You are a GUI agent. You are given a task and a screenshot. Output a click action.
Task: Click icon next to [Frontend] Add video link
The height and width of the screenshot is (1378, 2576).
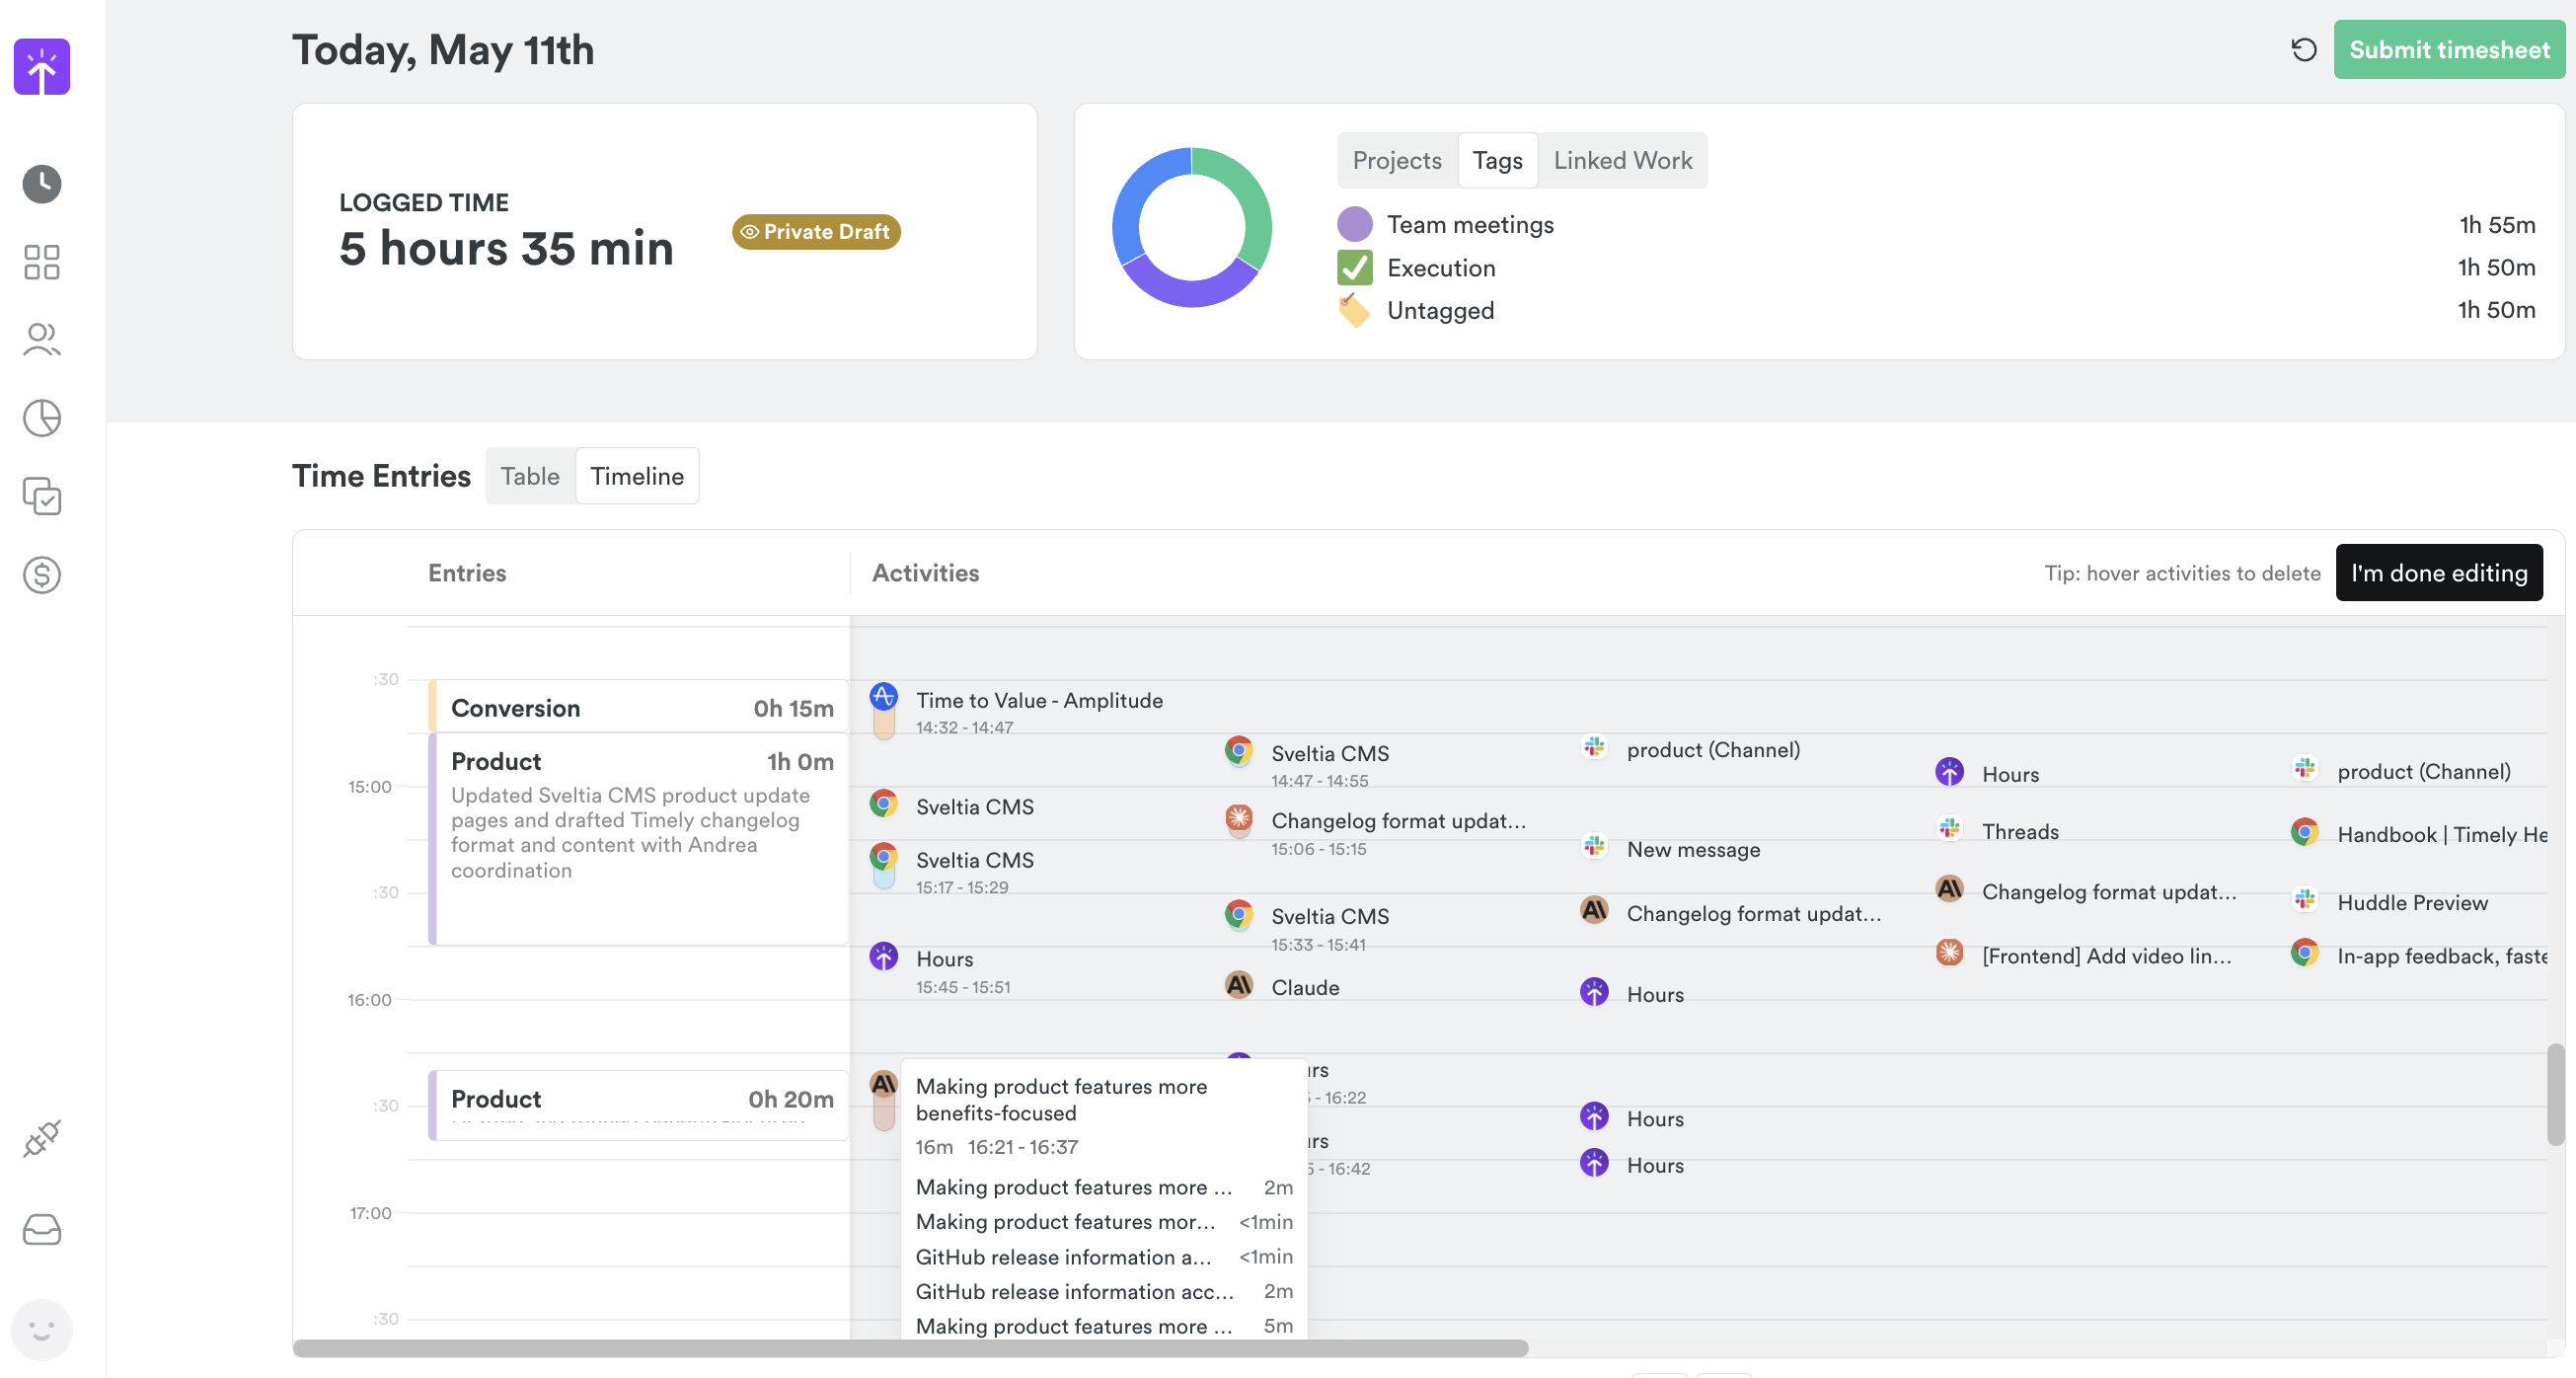1949,952
